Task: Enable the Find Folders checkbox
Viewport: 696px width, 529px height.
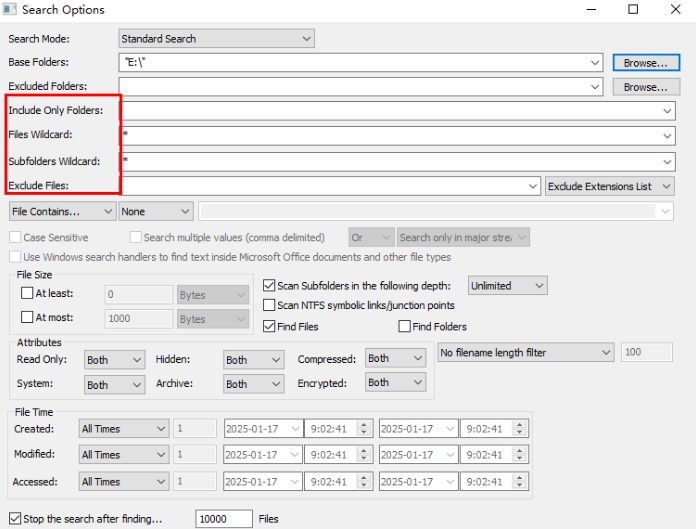Action: (x=405, y=326)
